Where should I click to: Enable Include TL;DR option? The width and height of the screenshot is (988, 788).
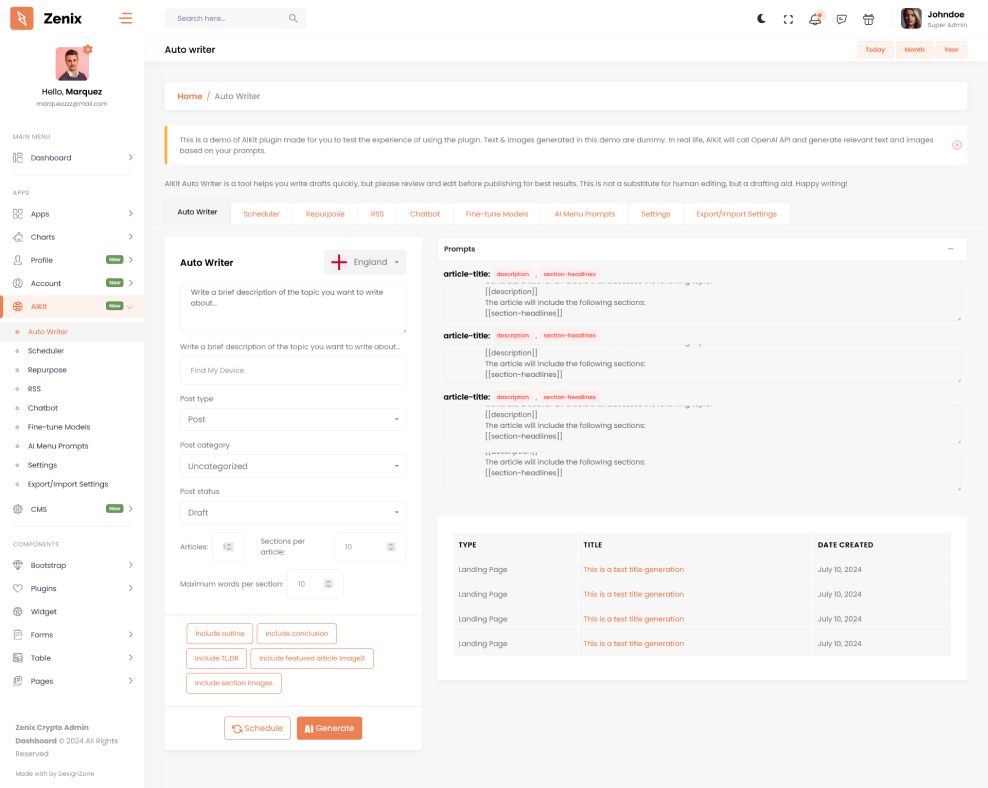point(216,658)
